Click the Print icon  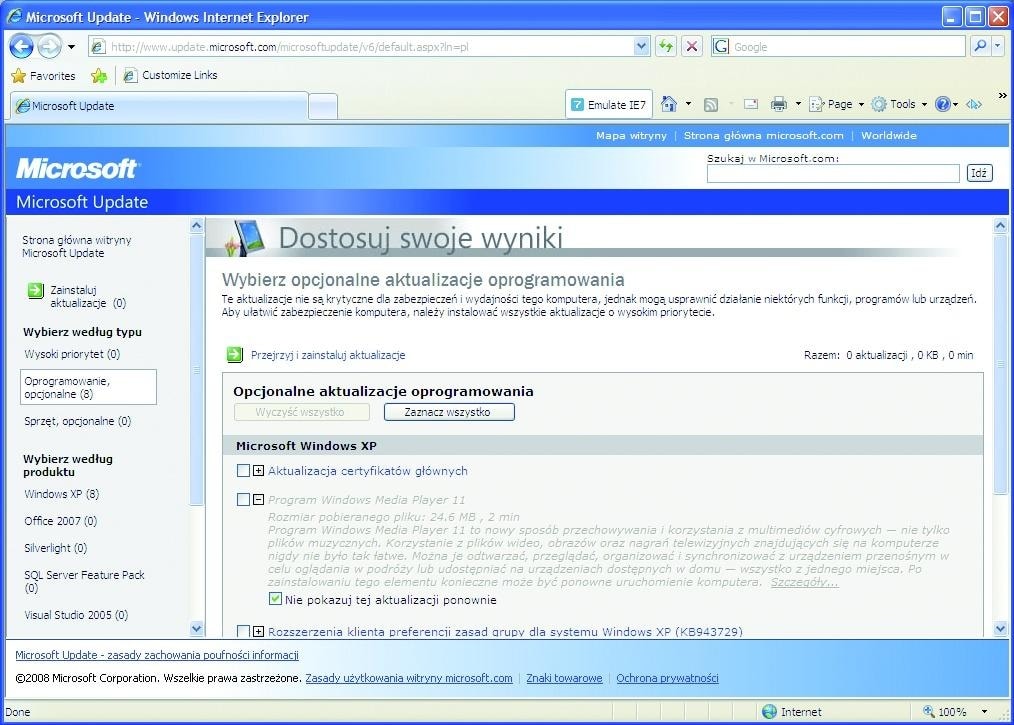tap(780, 103)
